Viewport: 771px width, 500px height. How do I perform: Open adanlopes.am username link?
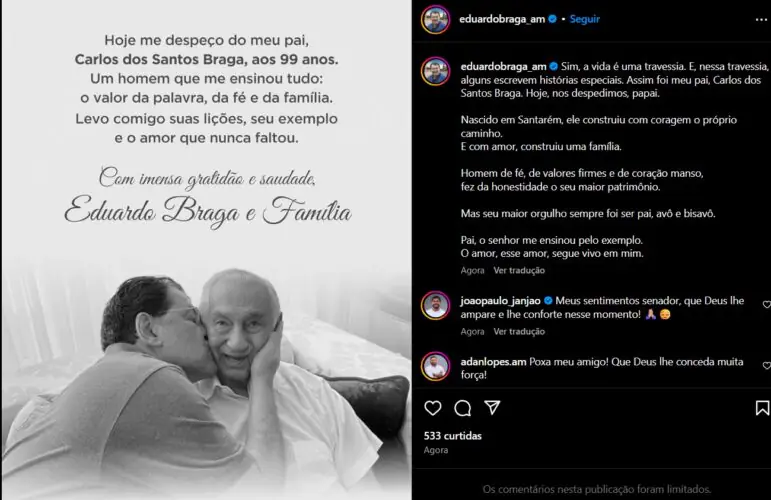point(493,362)
